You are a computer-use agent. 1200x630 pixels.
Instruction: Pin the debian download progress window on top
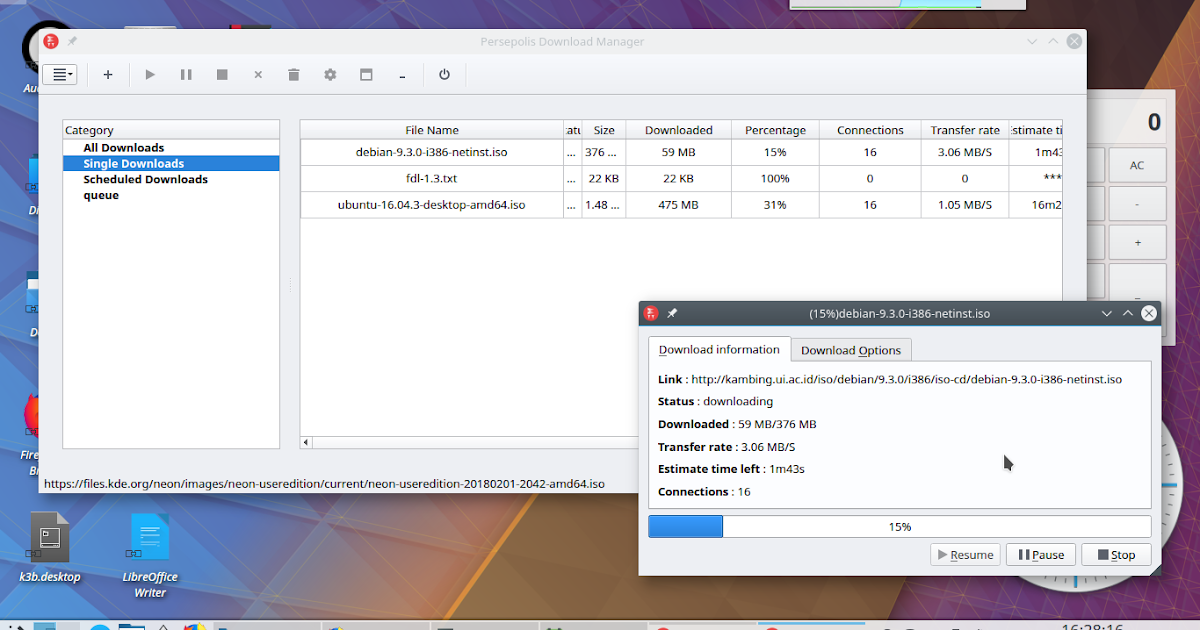pos(673,313)
